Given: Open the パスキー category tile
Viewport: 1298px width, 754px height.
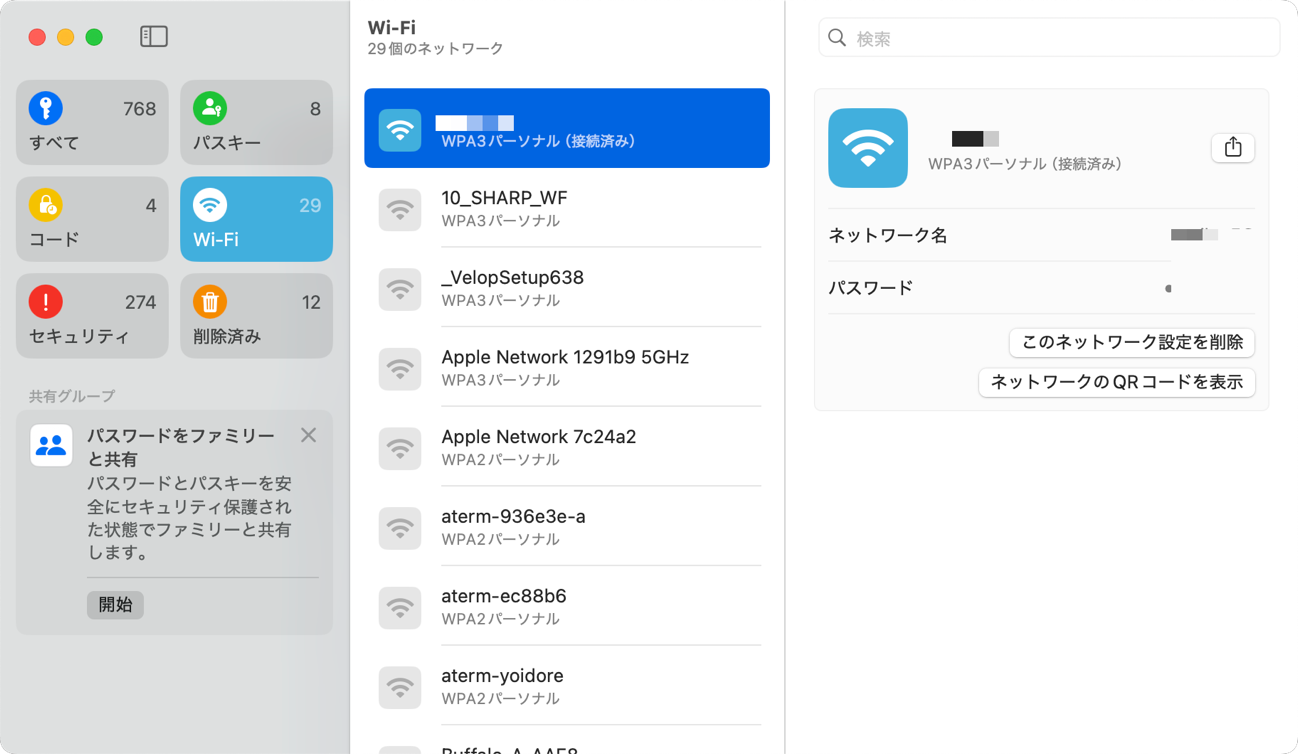Looking at the screenshot, I should pos(256,123).
